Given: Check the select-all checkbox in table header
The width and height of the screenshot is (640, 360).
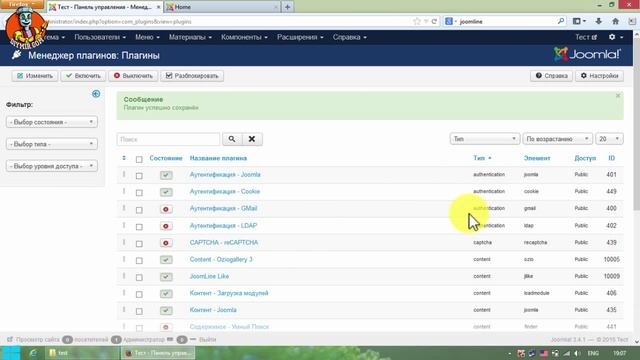Looking at the screenshot, I should (139, 159).
